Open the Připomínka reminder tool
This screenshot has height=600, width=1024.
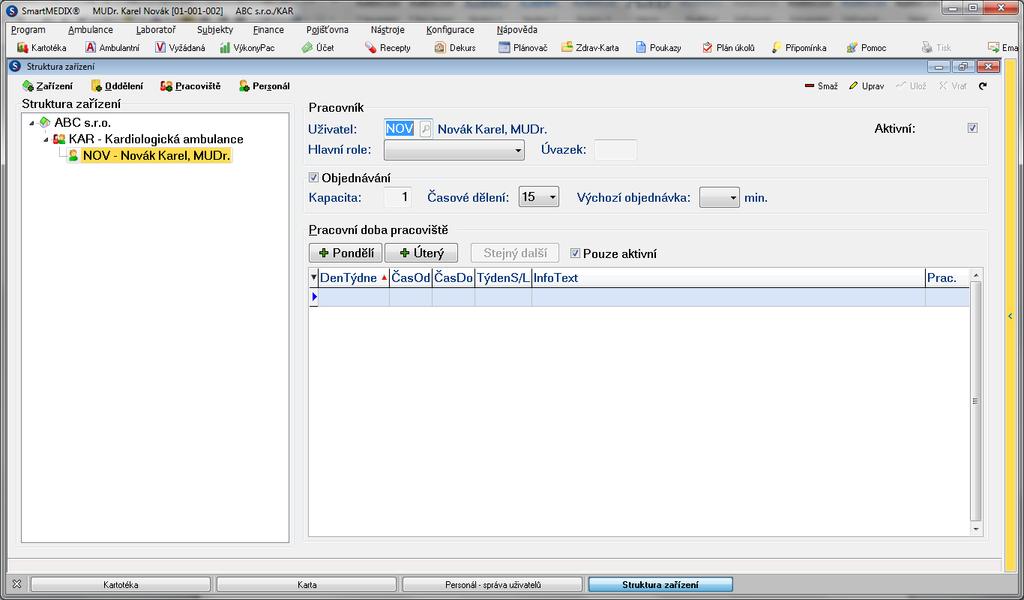[x=799, y=48]
